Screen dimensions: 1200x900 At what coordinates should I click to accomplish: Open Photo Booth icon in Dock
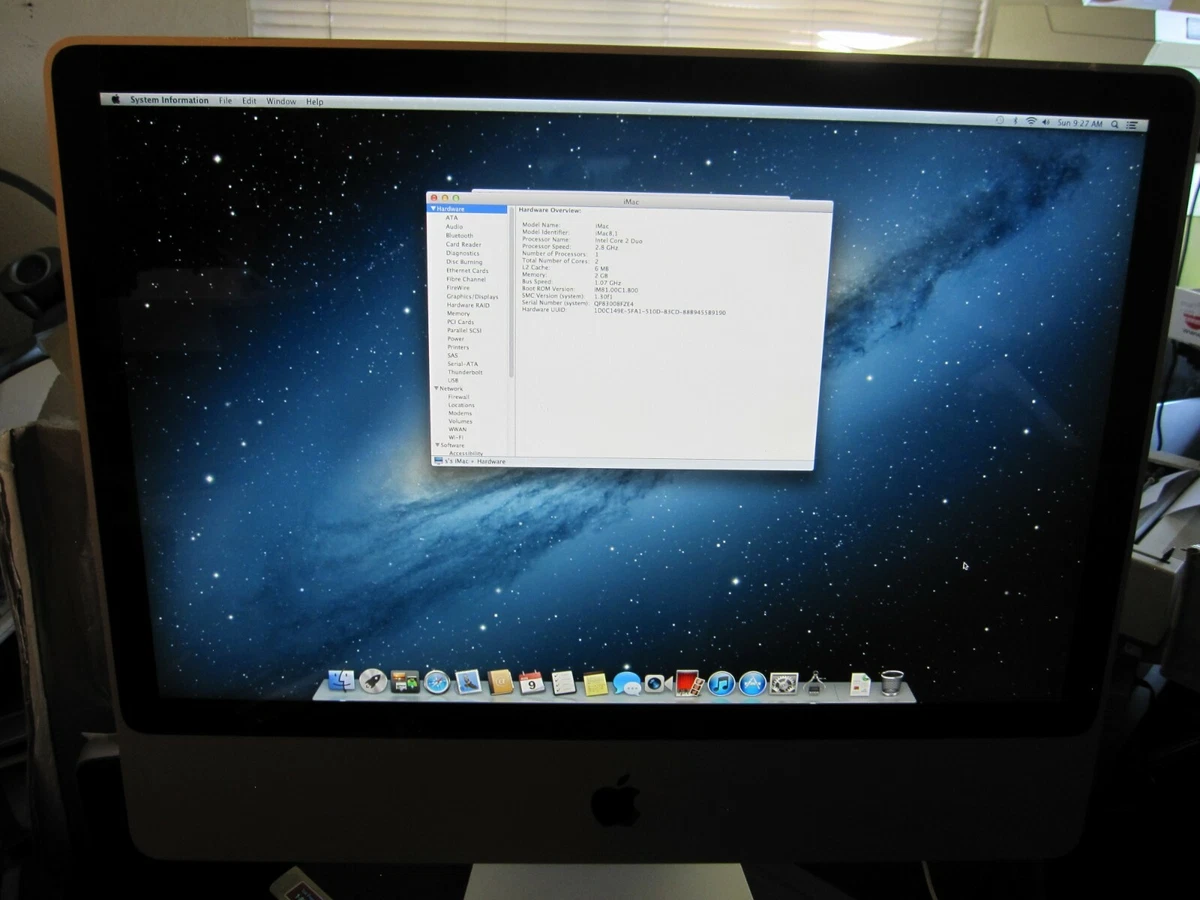click(688, 683)
